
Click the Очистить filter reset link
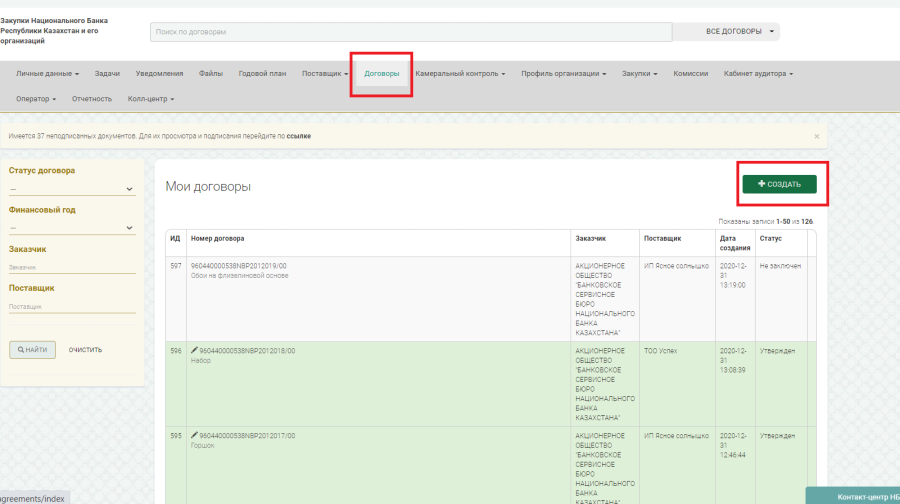pos(85,349)
